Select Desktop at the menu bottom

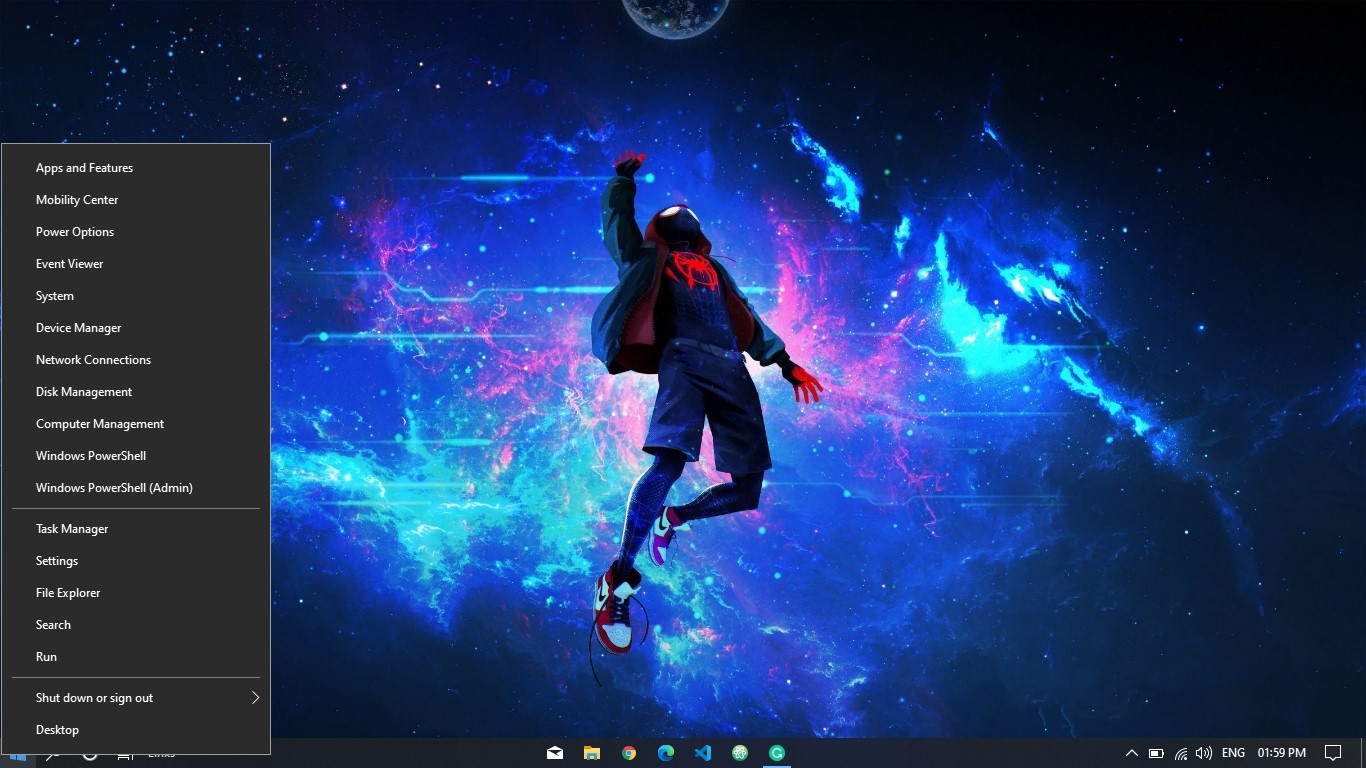click(x=136, y=730)
